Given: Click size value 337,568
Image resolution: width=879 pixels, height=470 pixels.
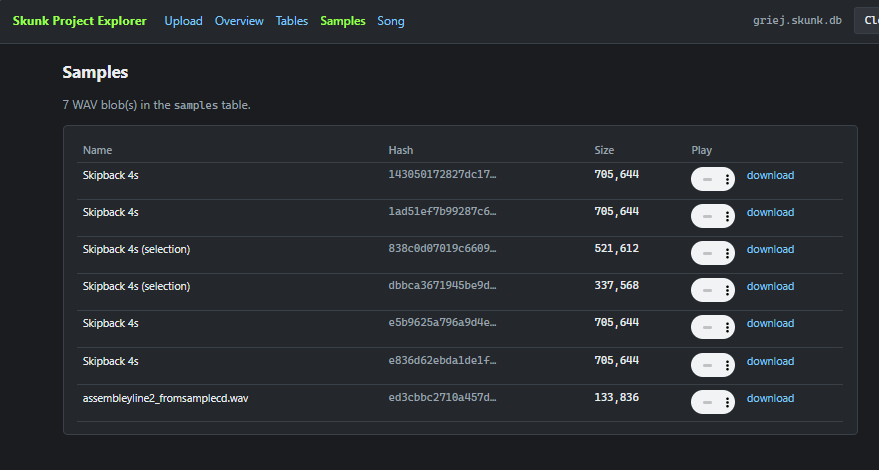Looking at the screenshot, I should pyautogui.click(x=617, y=285).
